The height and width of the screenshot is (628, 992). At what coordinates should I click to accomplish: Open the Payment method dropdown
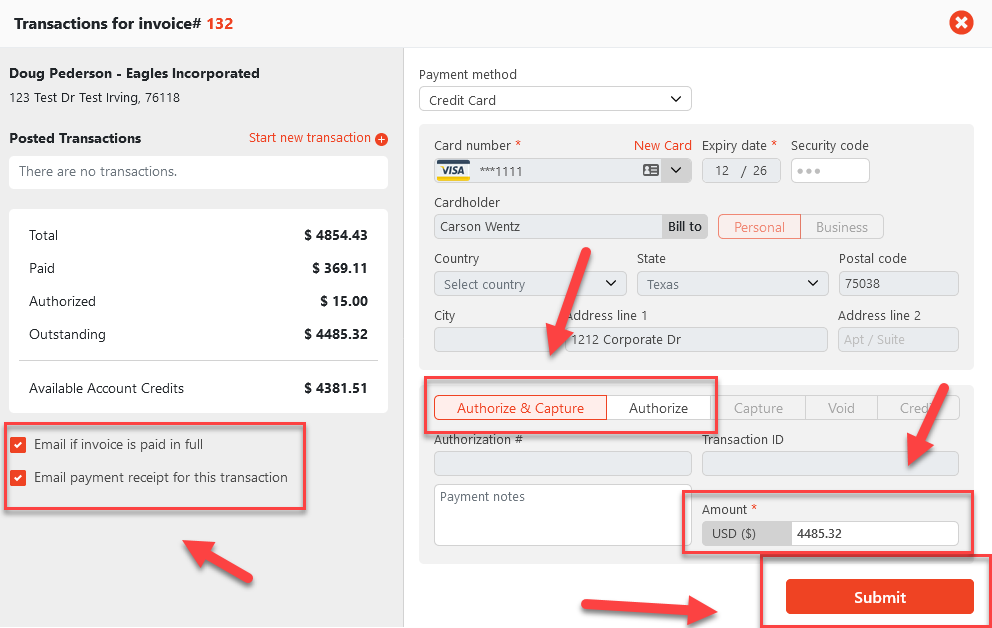point(555,100)
